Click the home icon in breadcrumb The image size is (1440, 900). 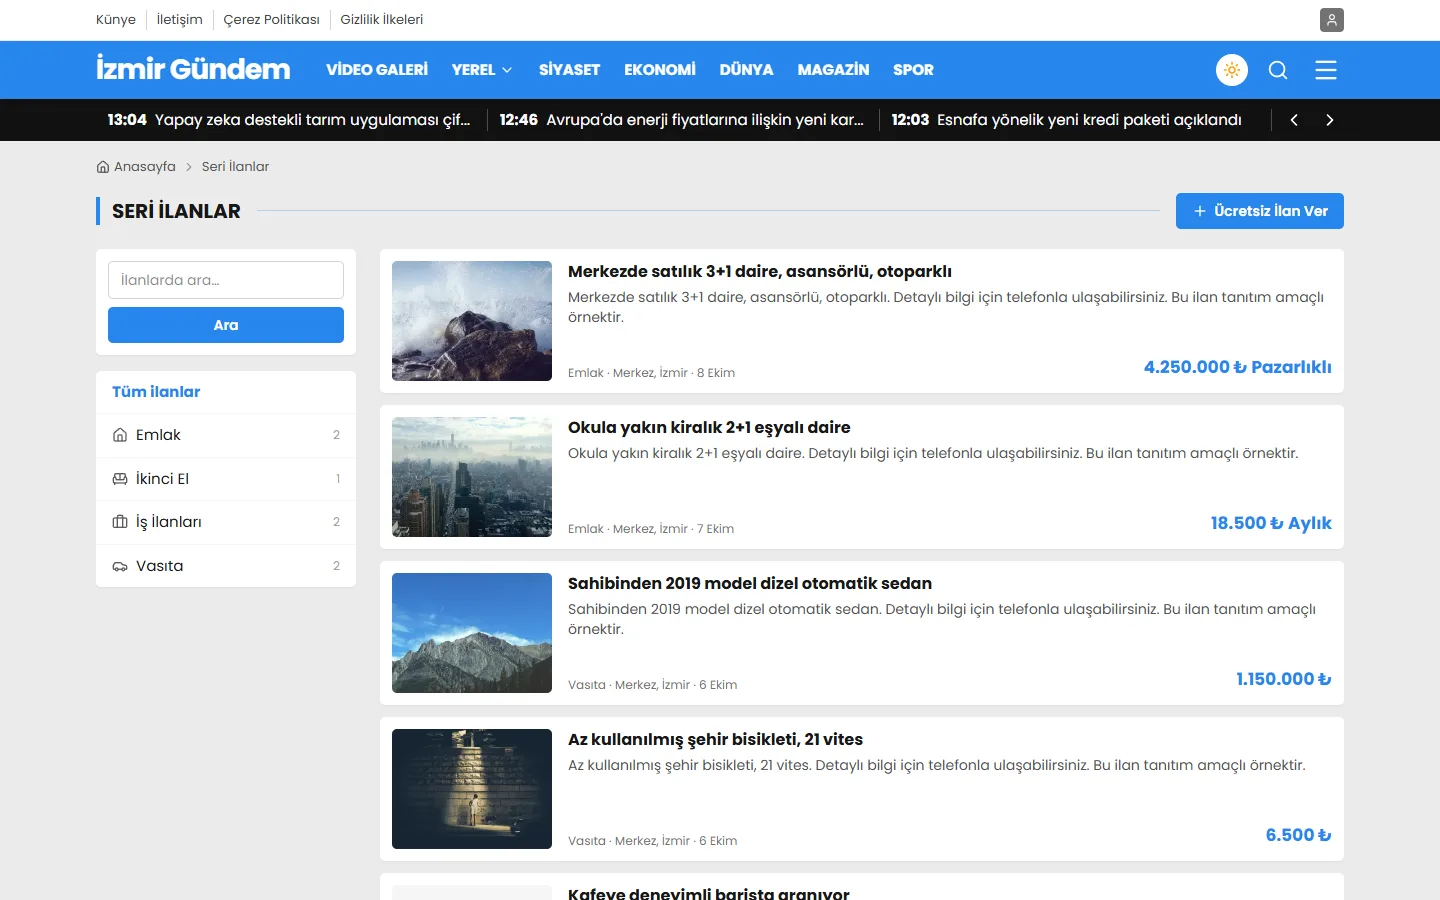pos(103,167)
